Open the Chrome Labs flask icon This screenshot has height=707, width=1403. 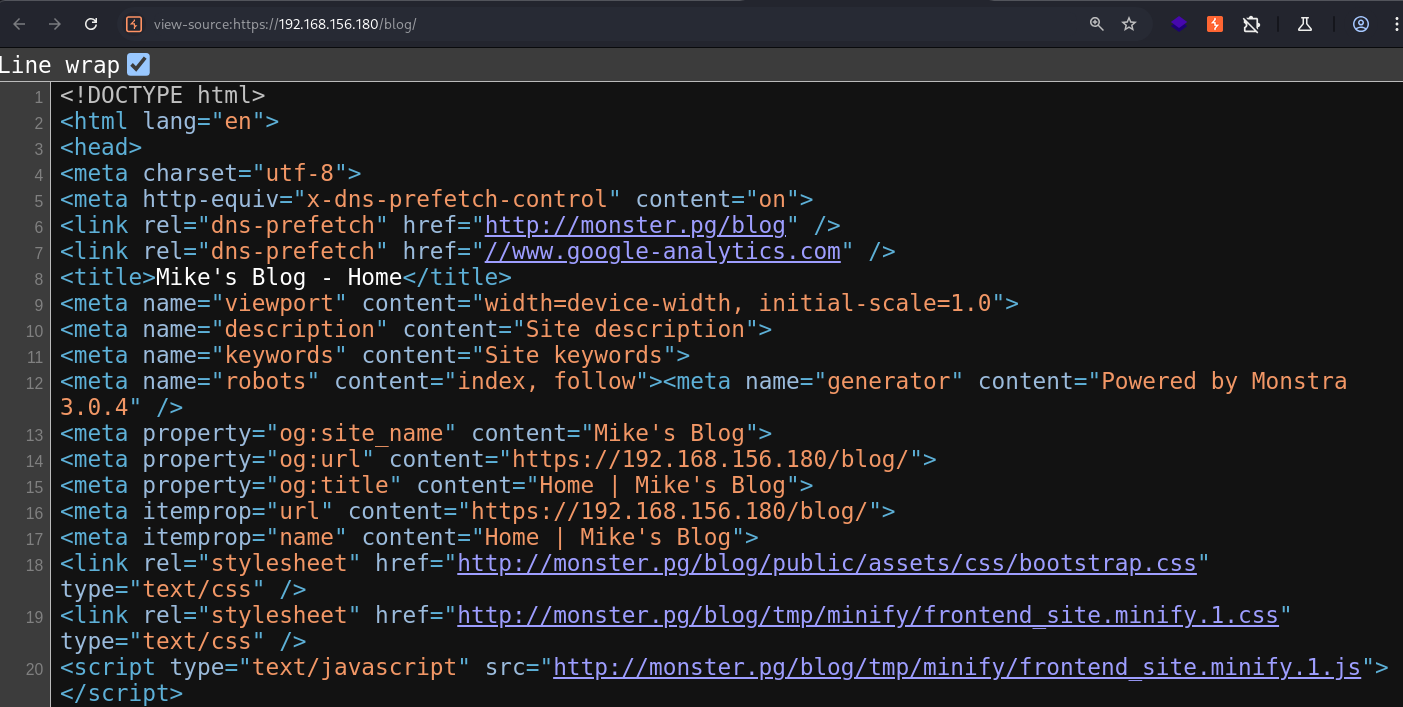point(1305,24)
